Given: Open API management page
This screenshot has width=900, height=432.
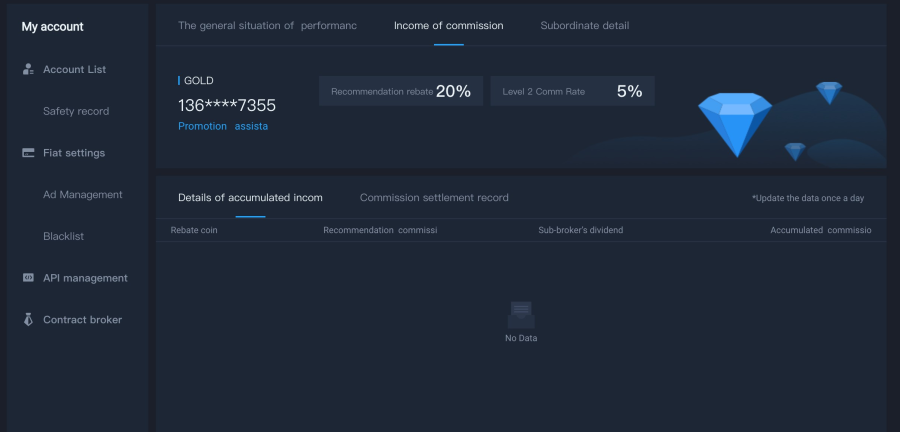Looking at the screenshot, I should pyautogui.click(x=86, y=278).
